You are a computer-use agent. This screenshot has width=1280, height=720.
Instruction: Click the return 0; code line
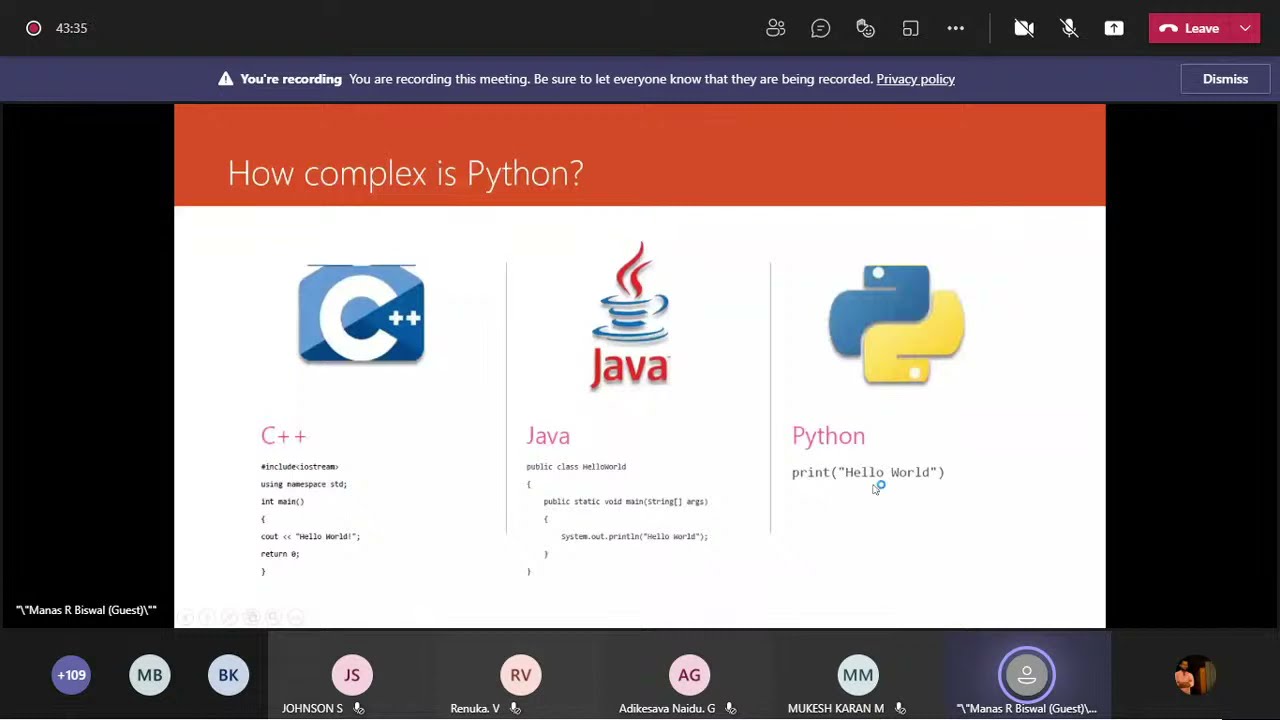[x=280, y=554]
